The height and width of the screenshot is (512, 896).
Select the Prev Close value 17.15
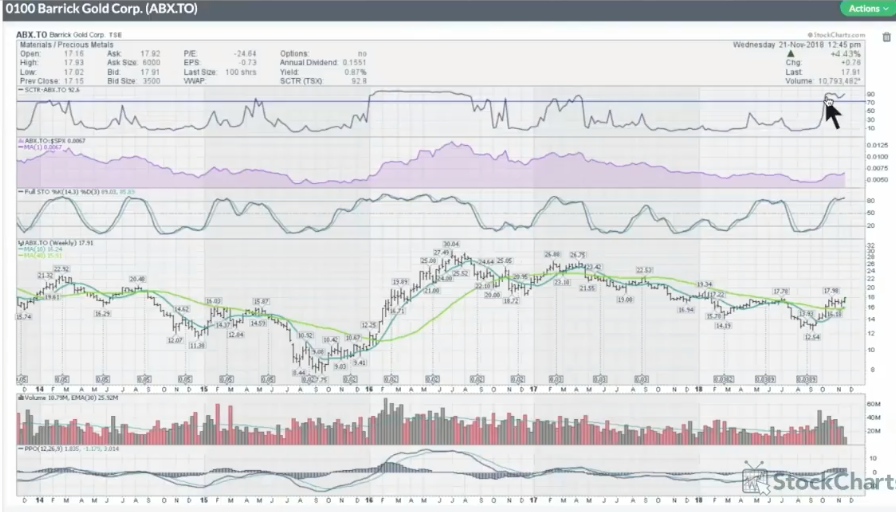point(74,81)
